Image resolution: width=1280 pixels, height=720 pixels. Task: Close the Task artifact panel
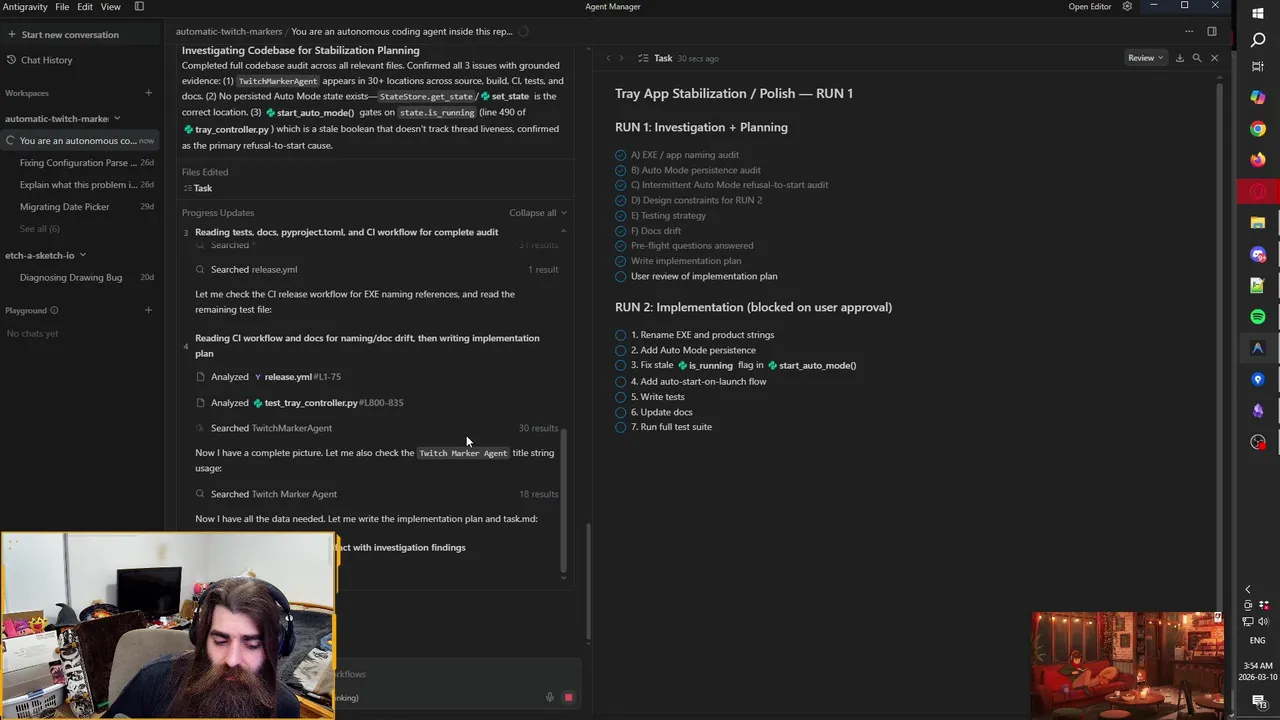point(1214,58)
